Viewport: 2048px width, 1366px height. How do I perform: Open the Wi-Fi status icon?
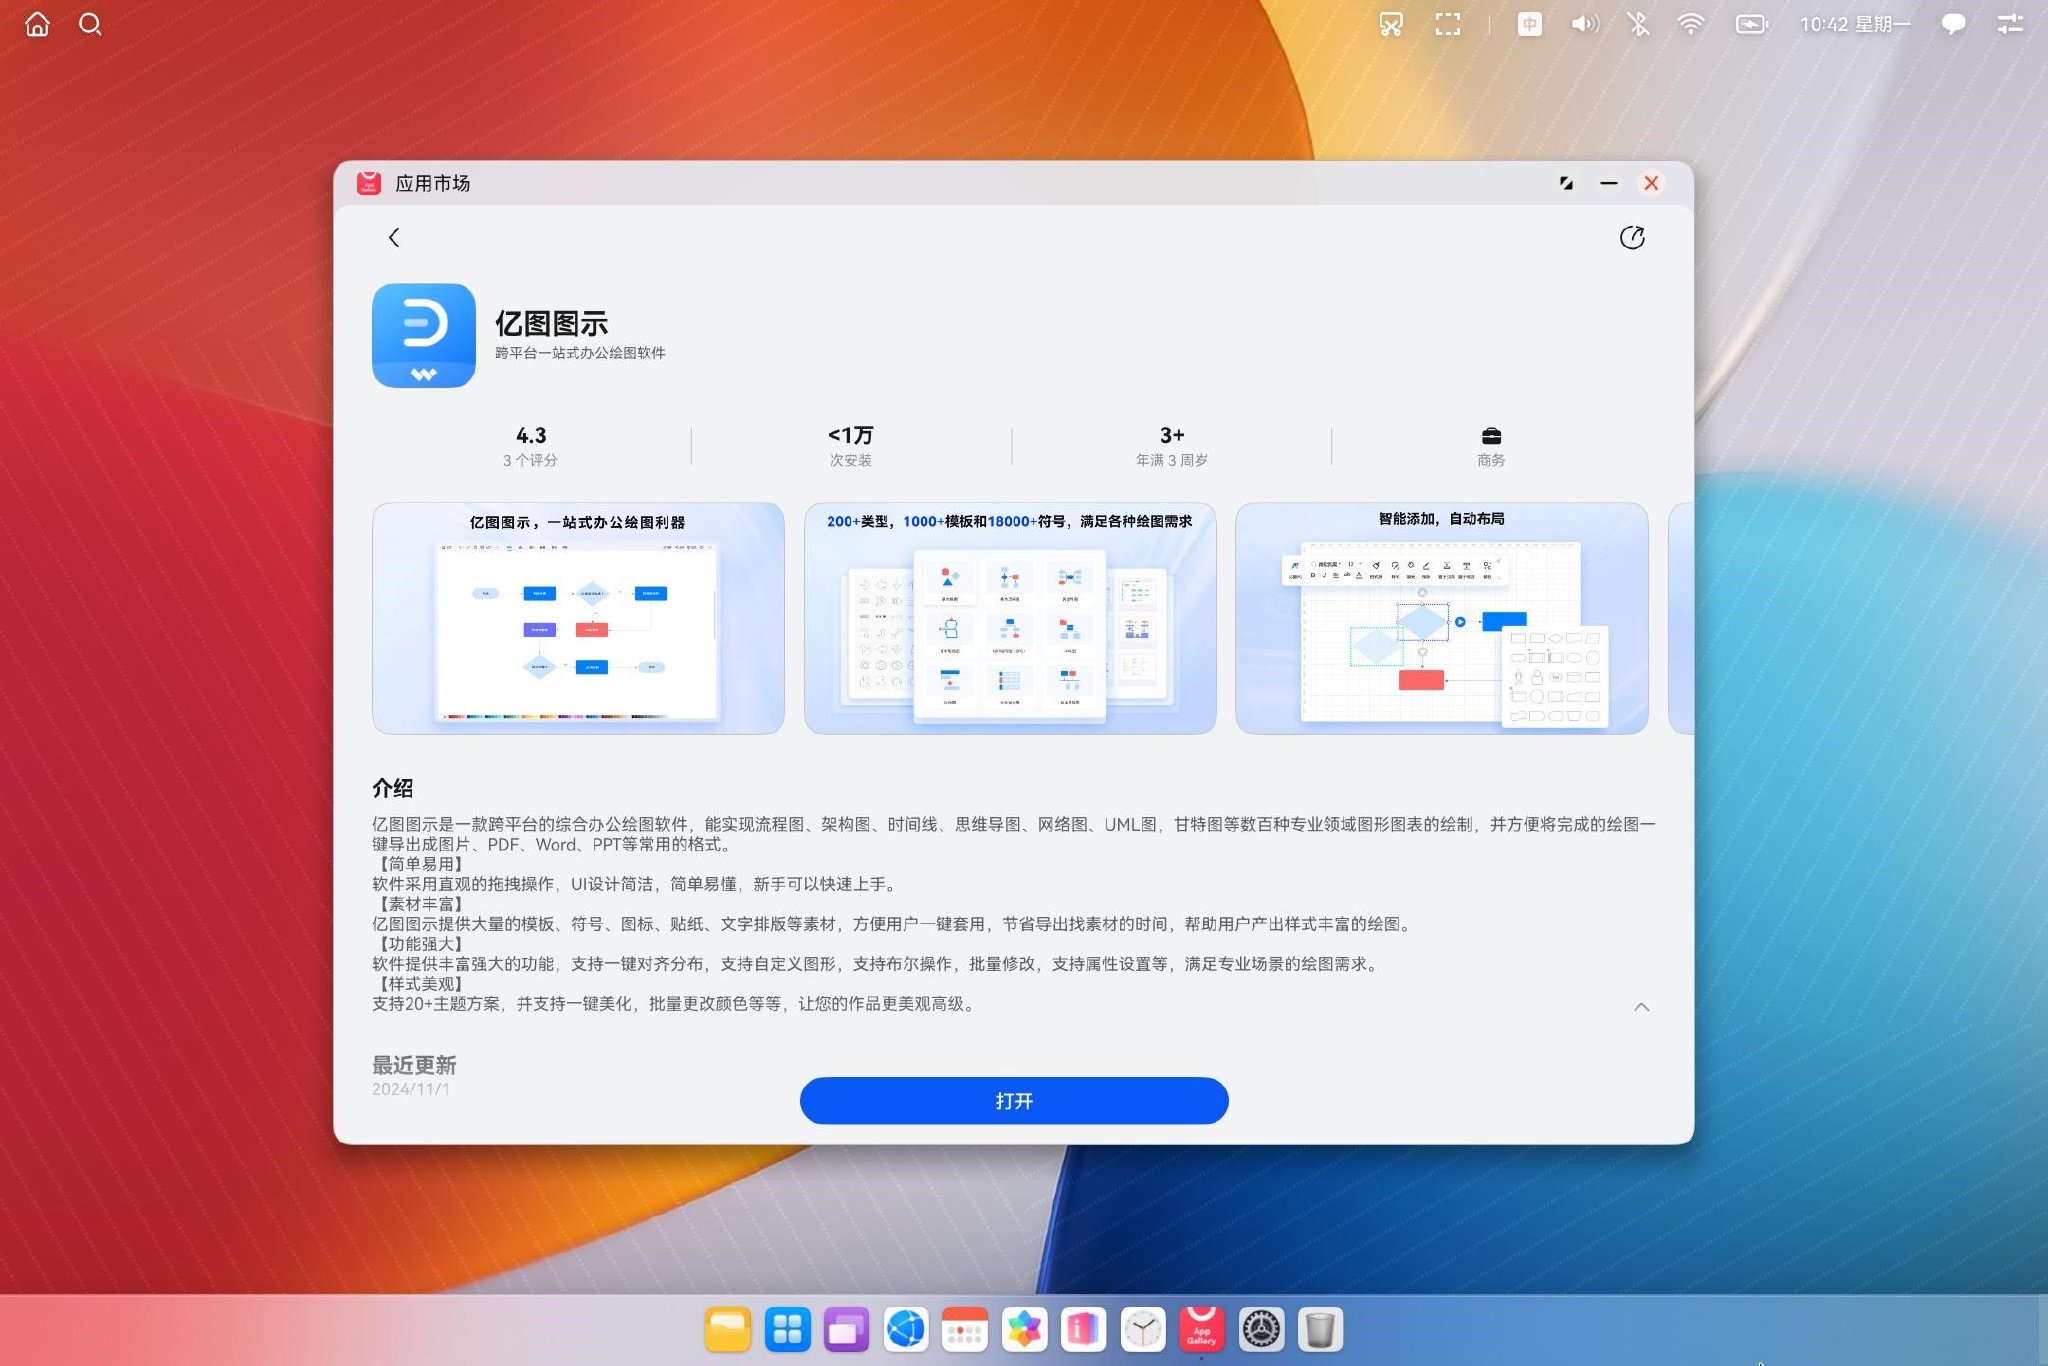pyautogui.click(x=1691, y=24)
